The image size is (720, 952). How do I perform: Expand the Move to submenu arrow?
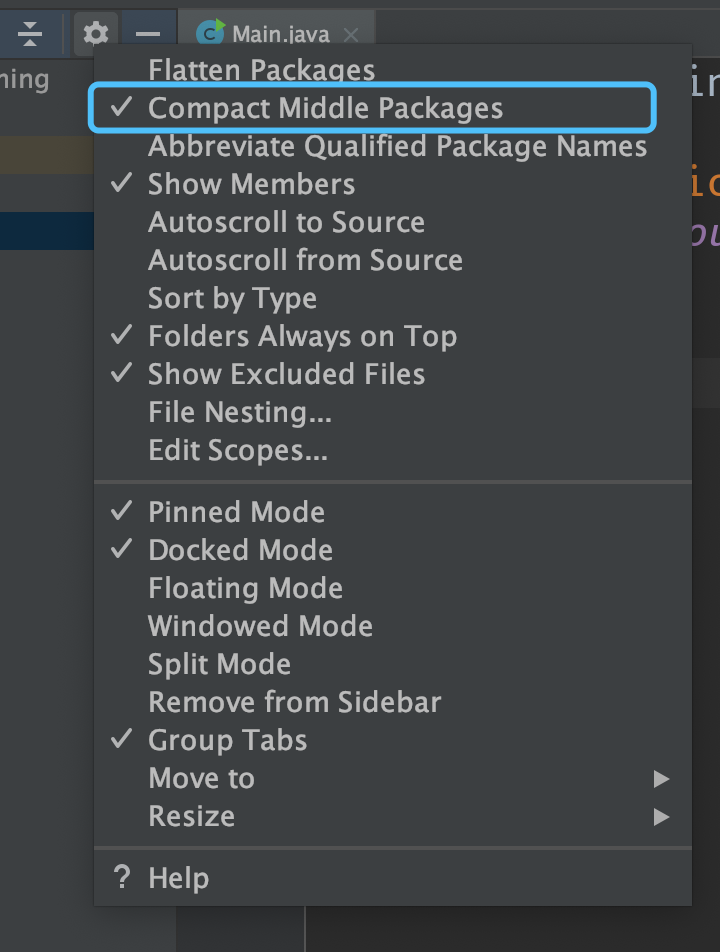click(661, 778)
